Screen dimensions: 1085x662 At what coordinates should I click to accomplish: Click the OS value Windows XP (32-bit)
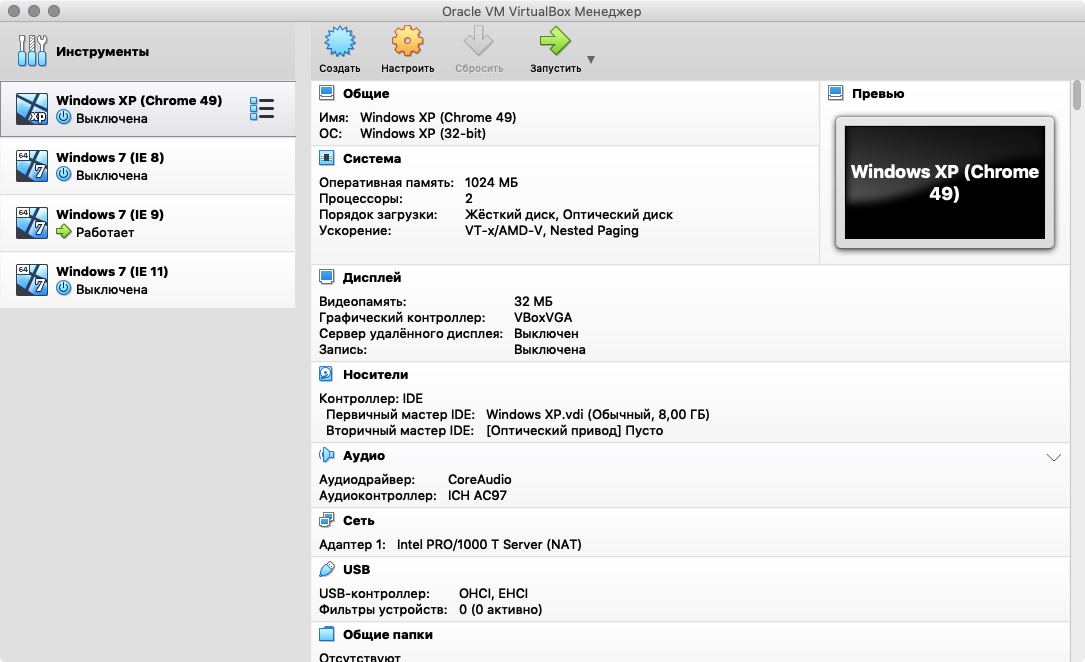423,134
